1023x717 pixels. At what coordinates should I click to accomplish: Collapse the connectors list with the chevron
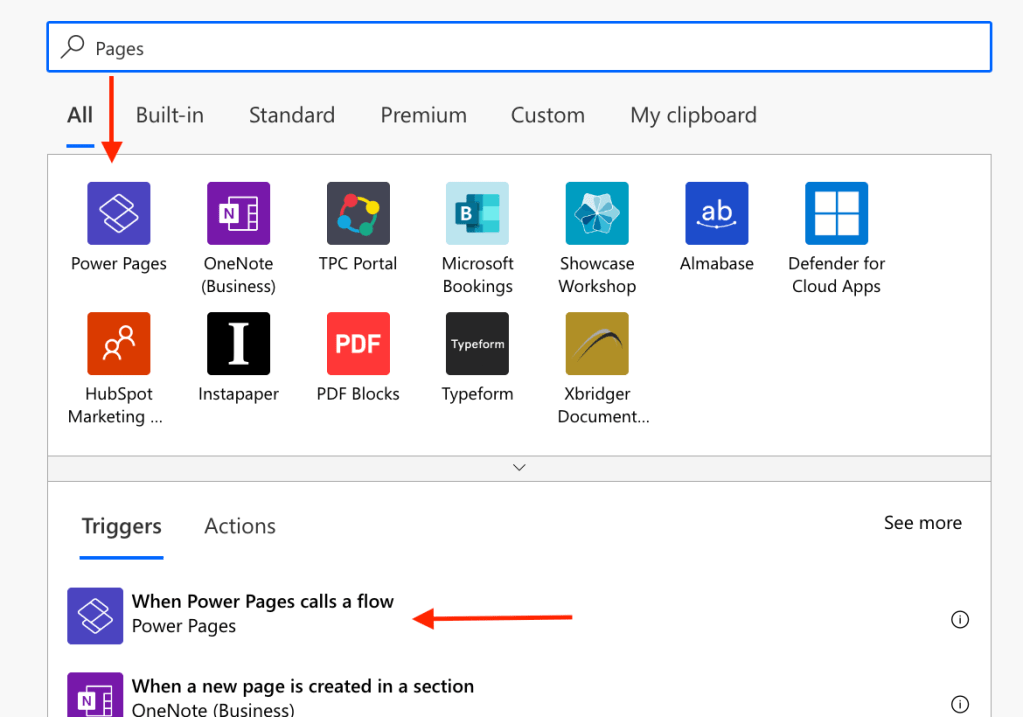[x=519, y=467]
